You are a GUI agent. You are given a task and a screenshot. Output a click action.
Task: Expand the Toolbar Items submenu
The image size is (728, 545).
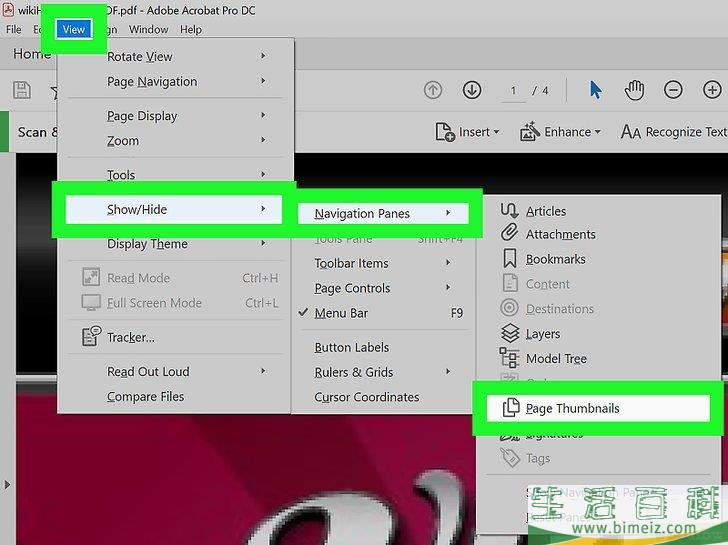pyautogui.click(x=383, y=263)
